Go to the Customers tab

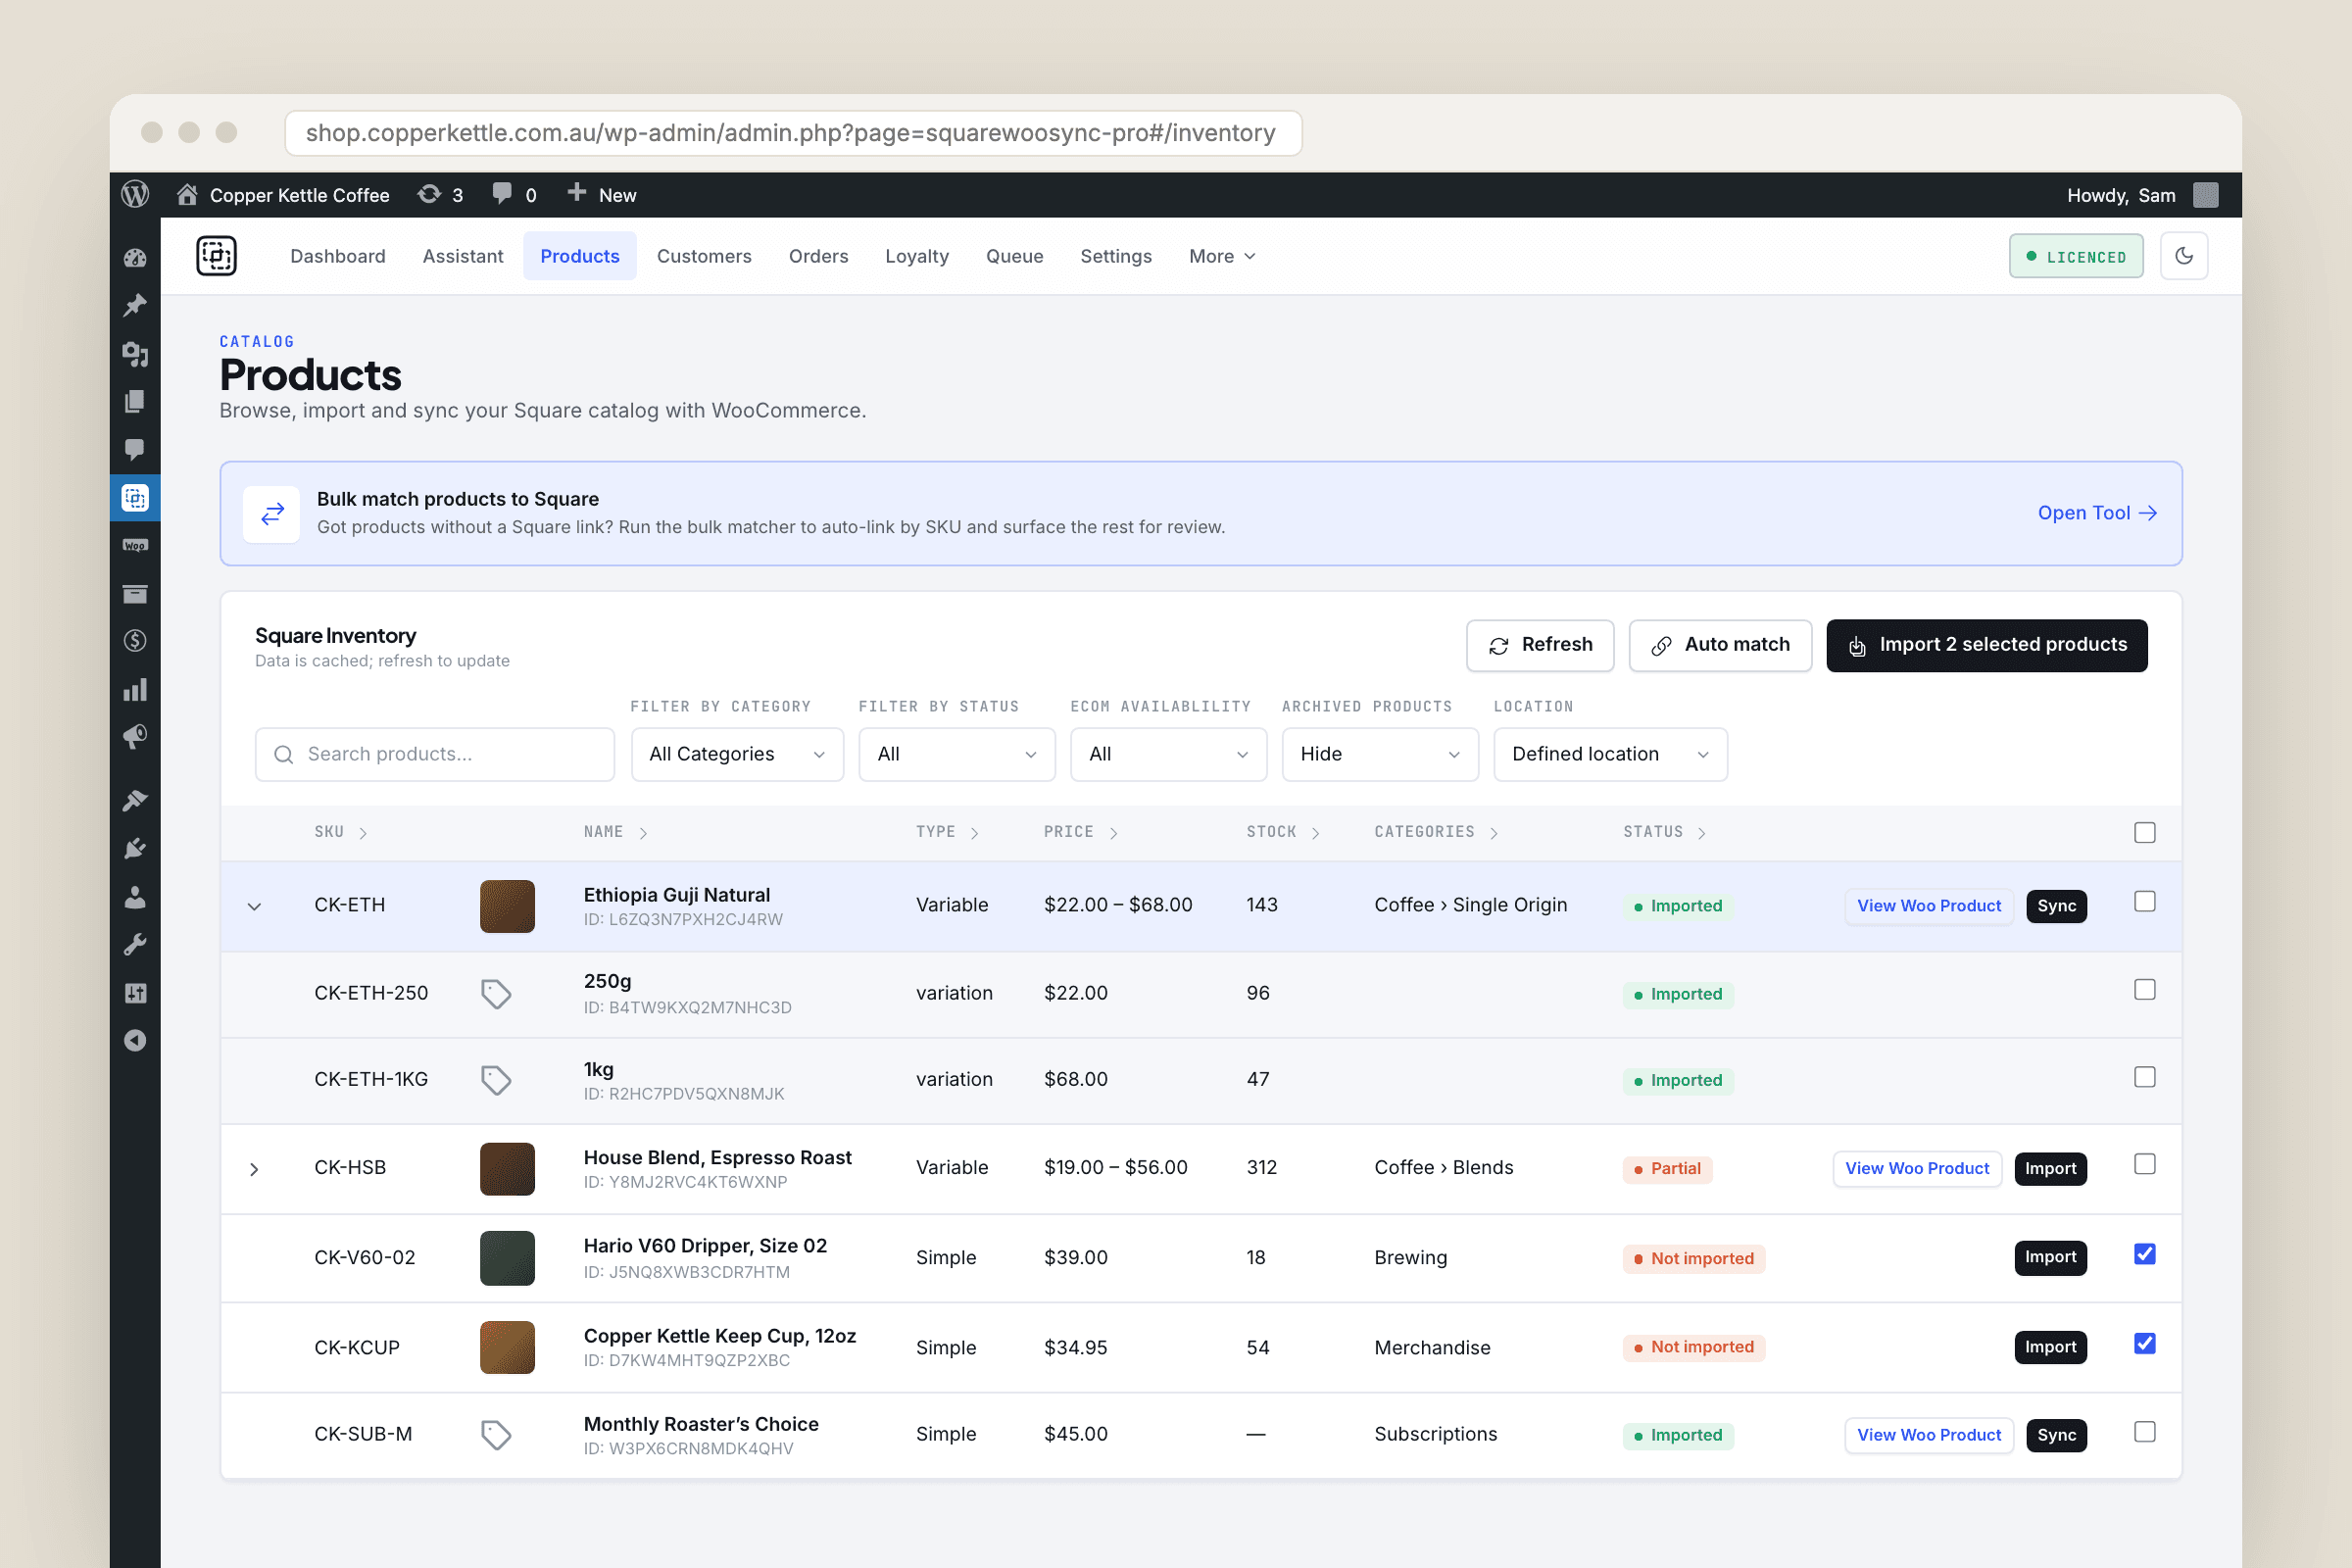704,256
